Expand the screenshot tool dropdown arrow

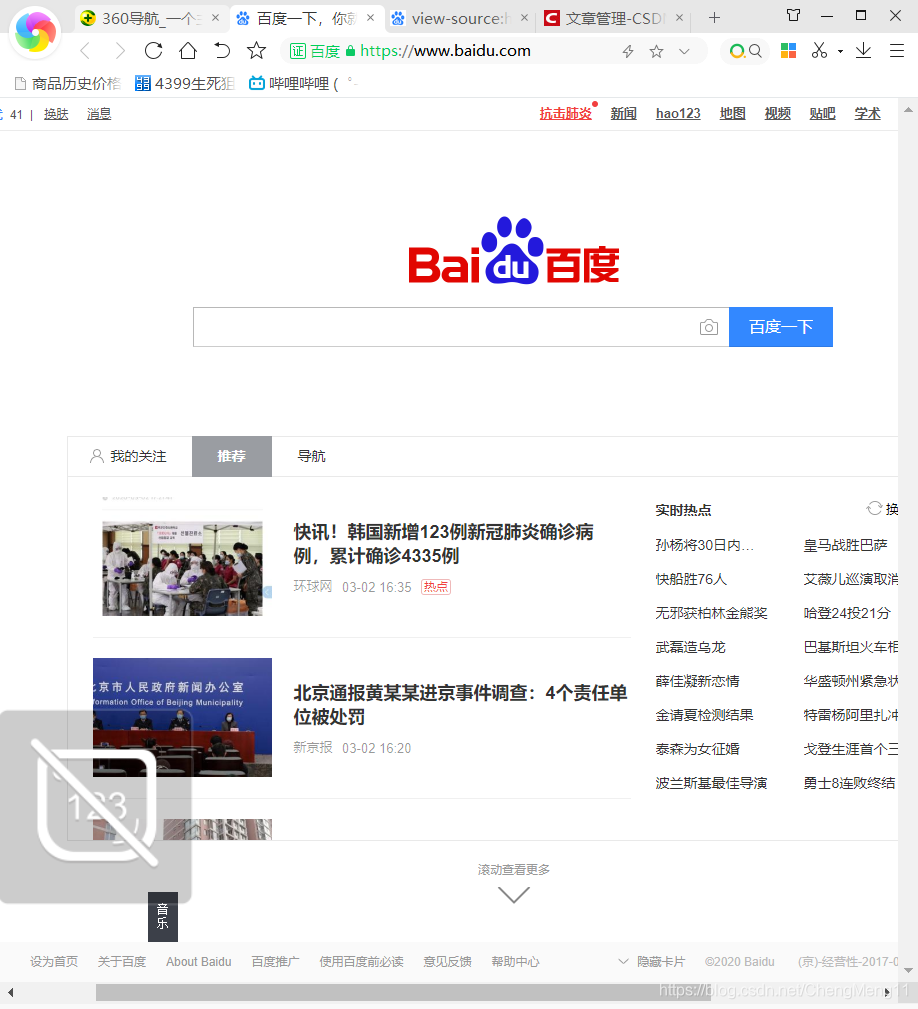point(840,51)
